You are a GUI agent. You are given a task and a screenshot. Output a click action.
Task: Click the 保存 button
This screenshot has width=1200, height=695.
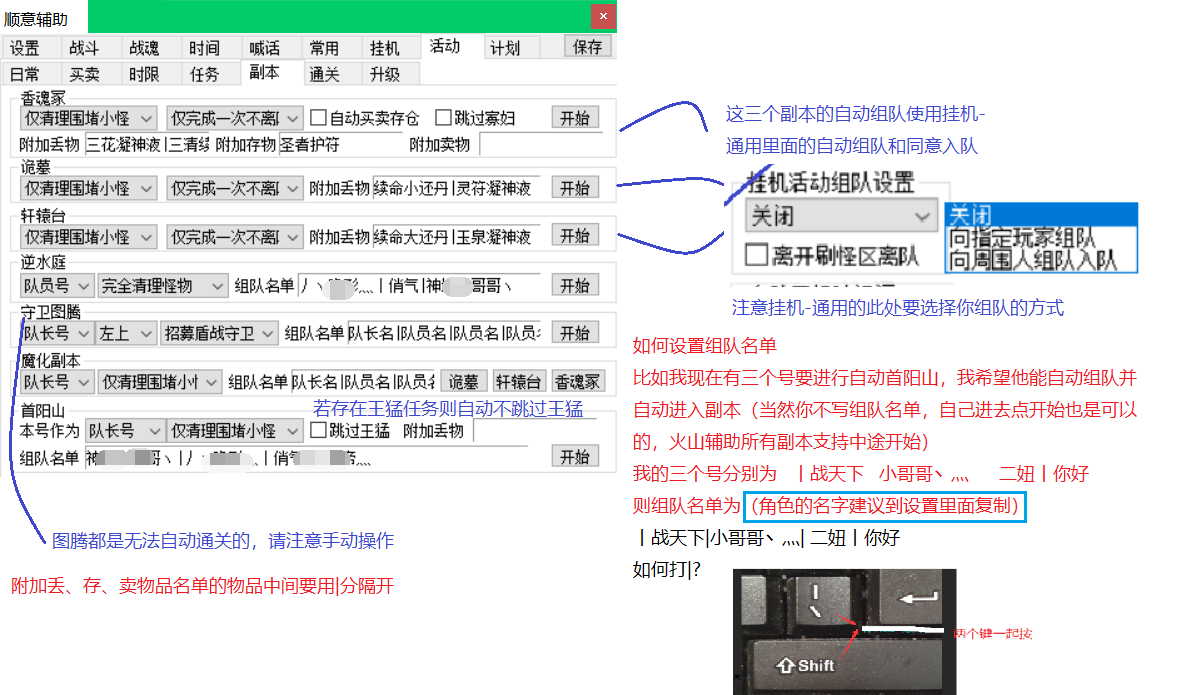[x=588, y=46]
